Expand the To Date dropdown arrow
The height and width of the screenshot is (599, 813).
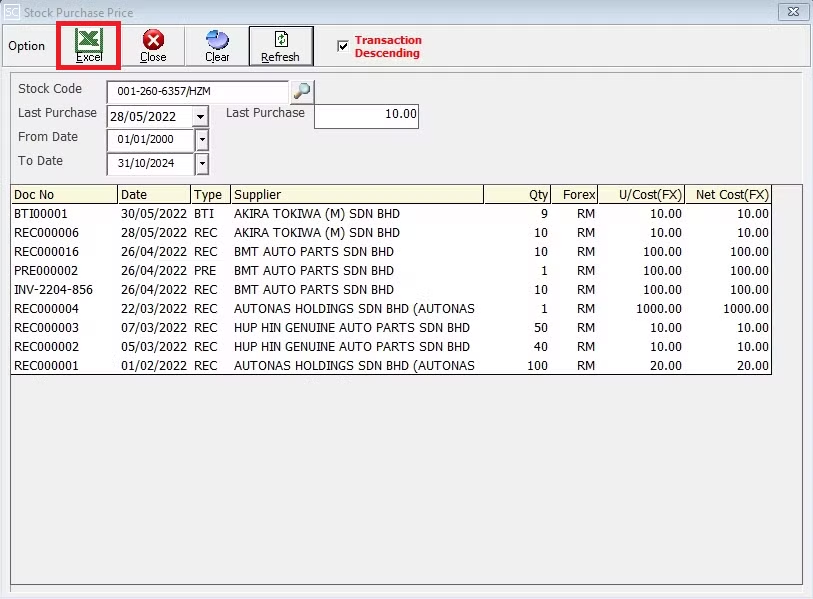click(202, 164)
